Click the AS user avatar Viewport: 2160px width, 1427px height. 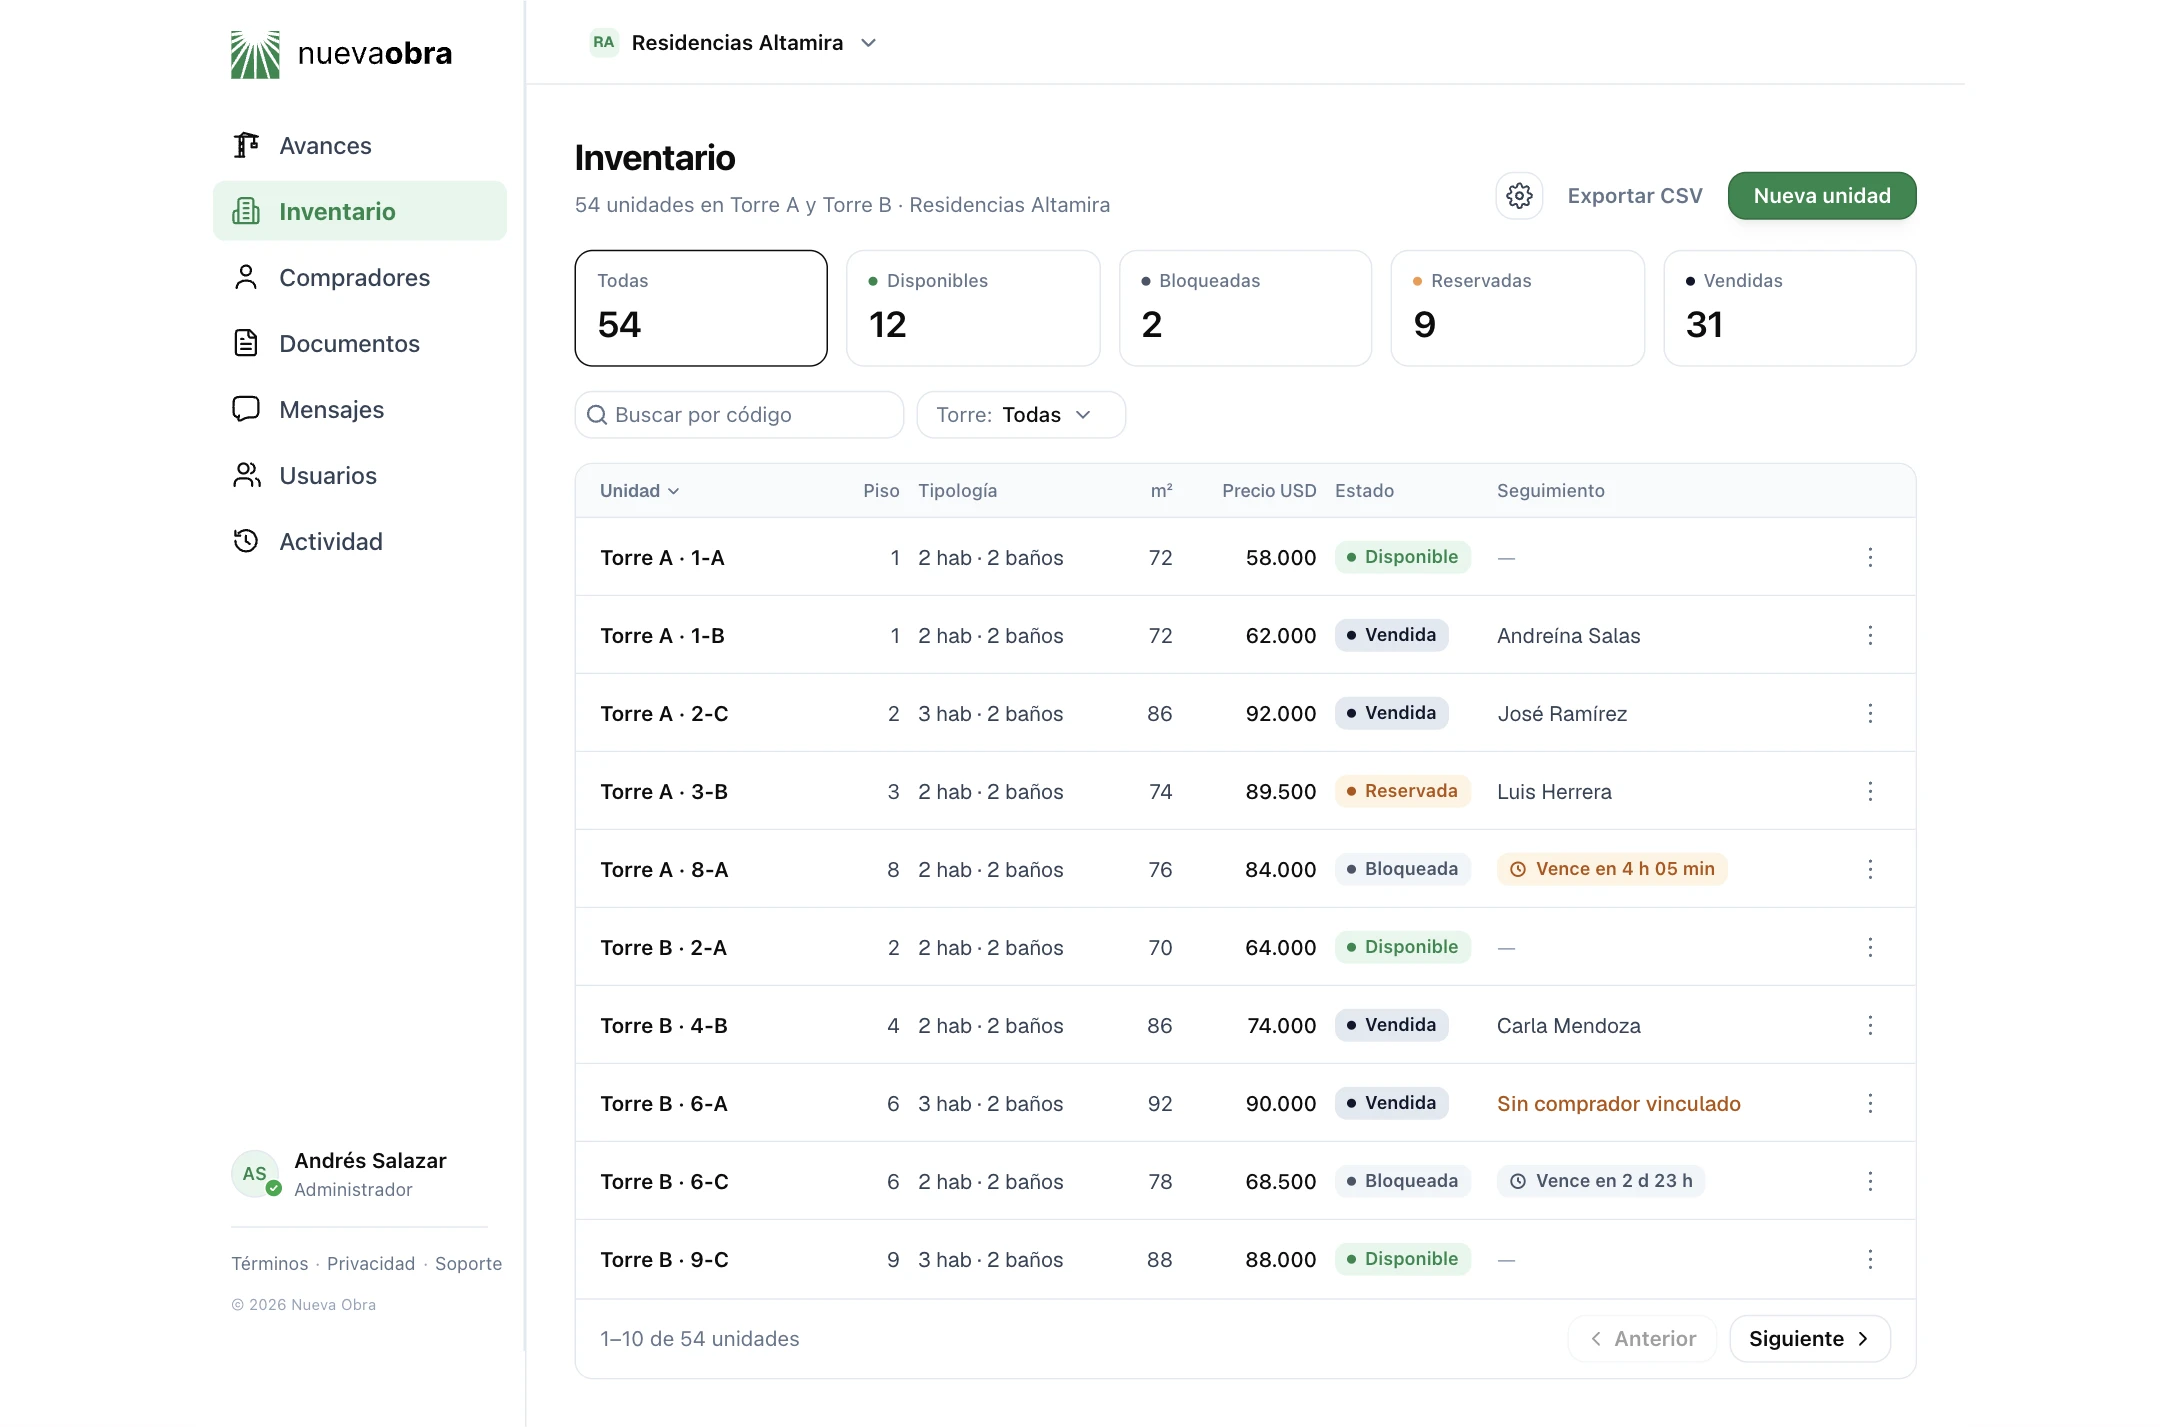click(x=255, y=1174)
